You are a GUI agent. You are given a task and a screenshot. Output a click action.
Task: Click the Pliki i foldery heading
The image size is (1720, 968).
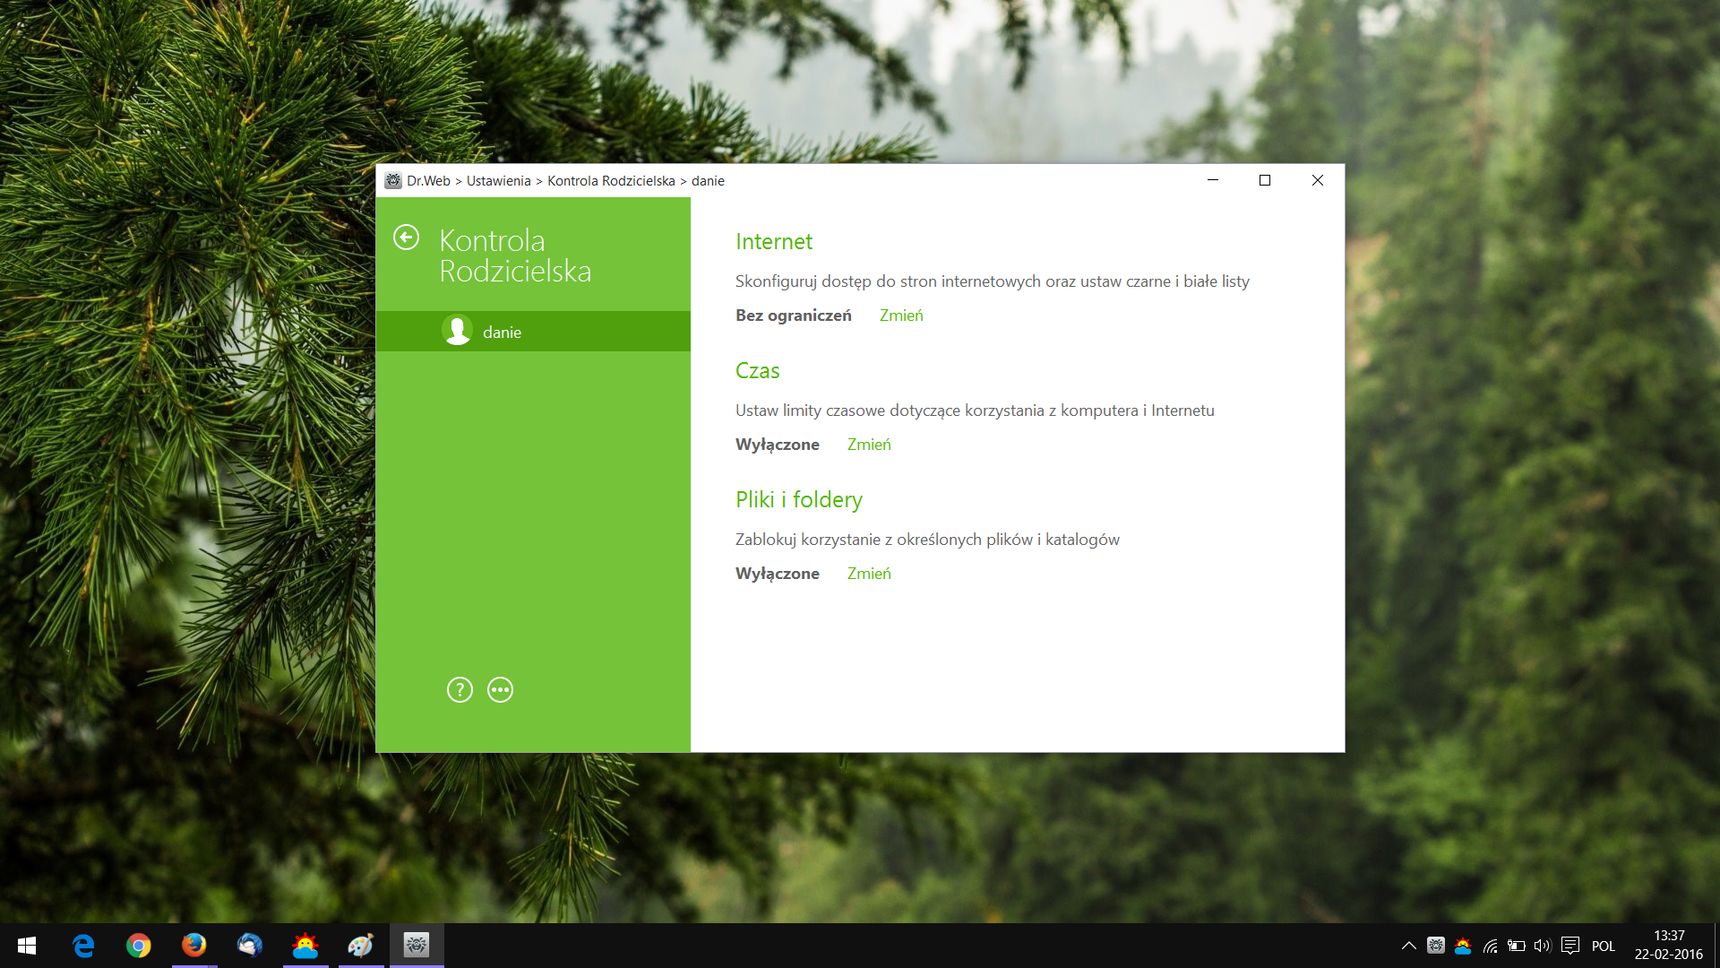click(799, 500)
